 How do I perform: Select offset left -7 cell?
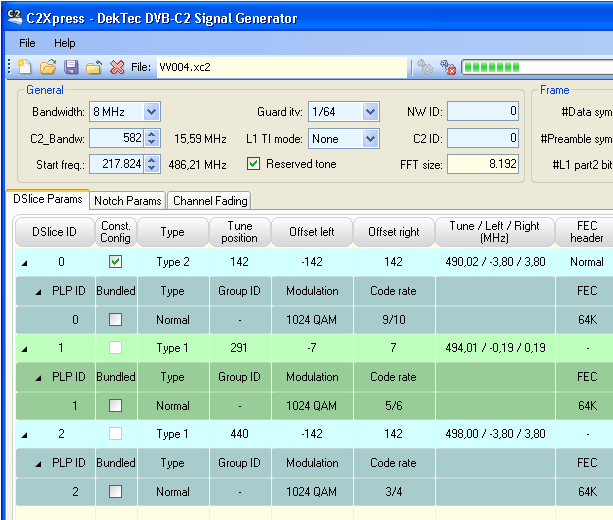(x=312, y=348)
